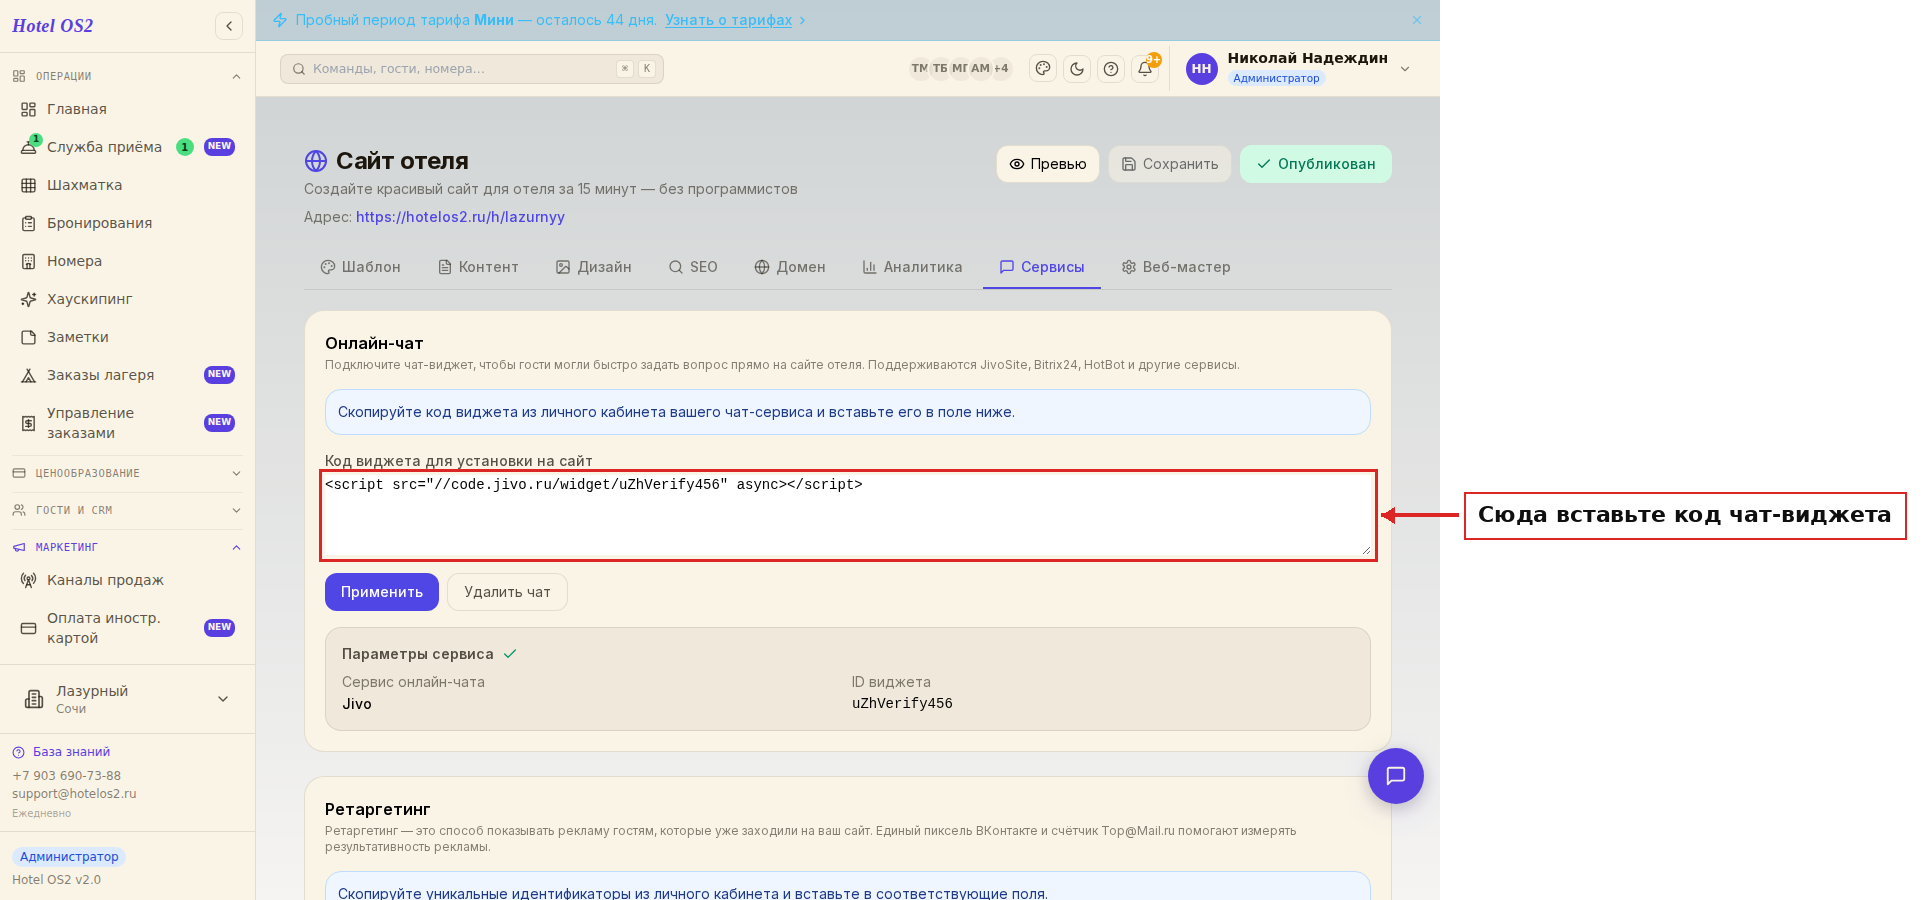Dismiss the trial period banner
Screen dimensions: 1930x900
1417,20
